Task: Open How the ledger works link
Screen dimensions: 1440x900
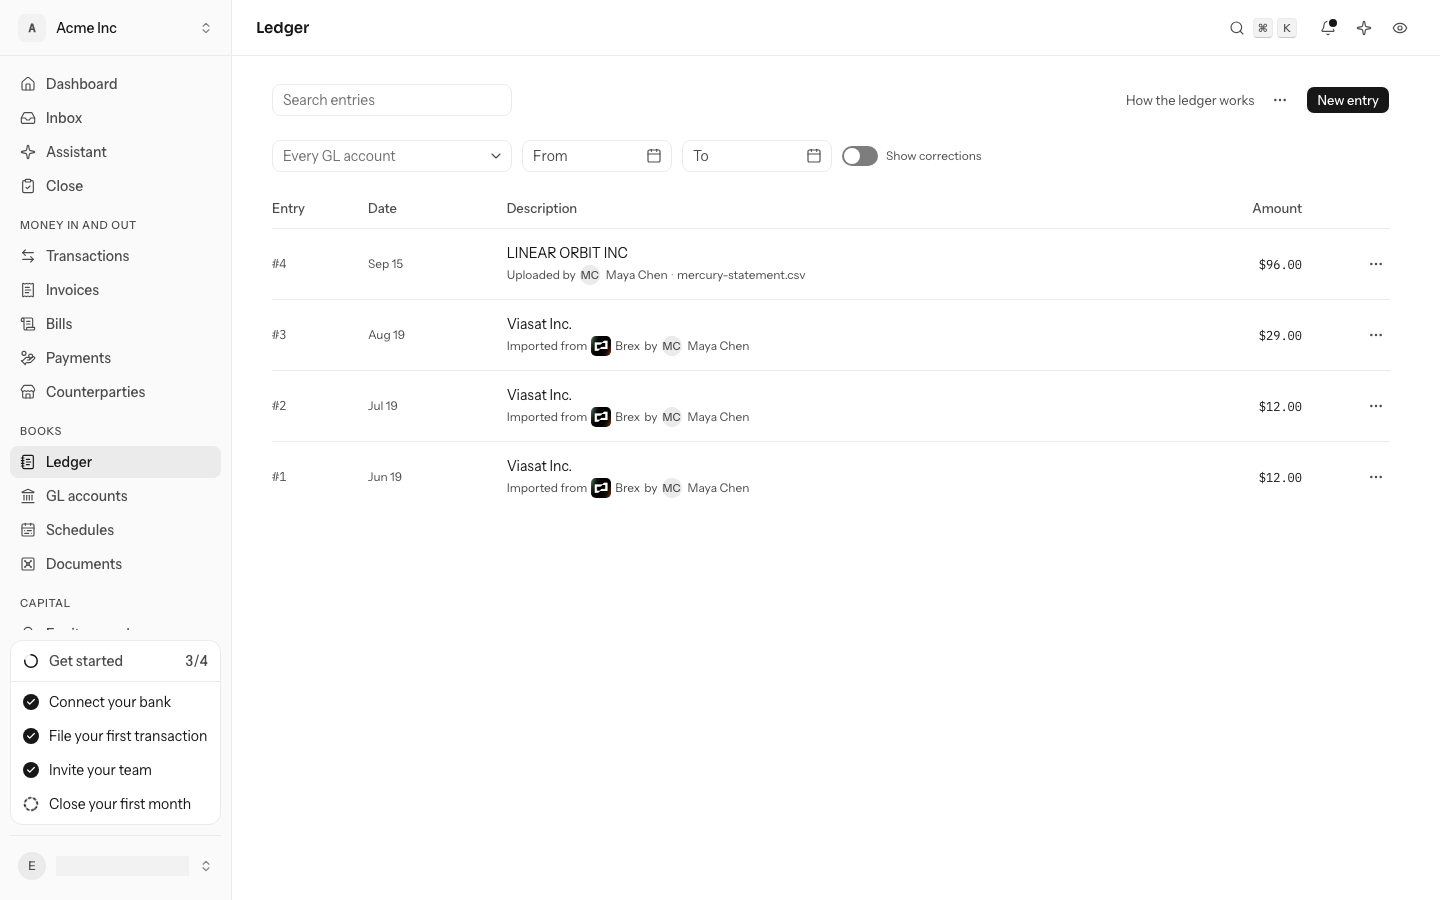Action: [1190, 100]
